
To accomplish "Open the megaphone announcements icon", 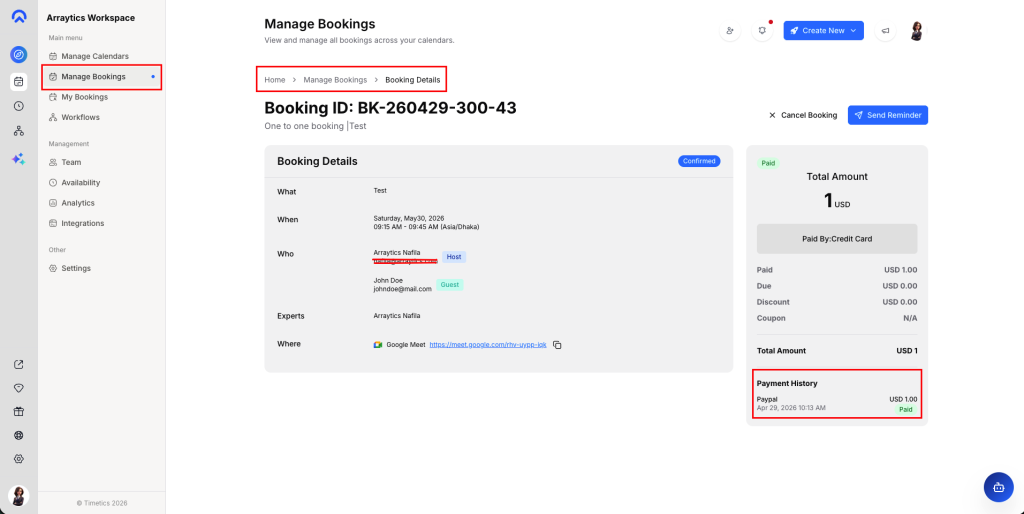I will 885,31.
